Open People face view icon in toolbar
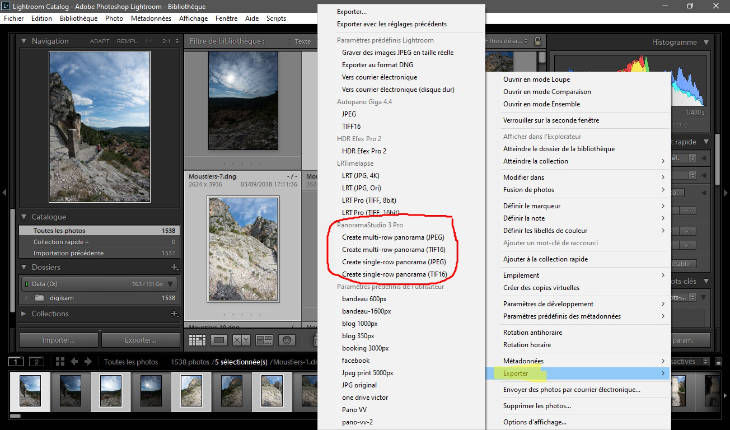 287,340
